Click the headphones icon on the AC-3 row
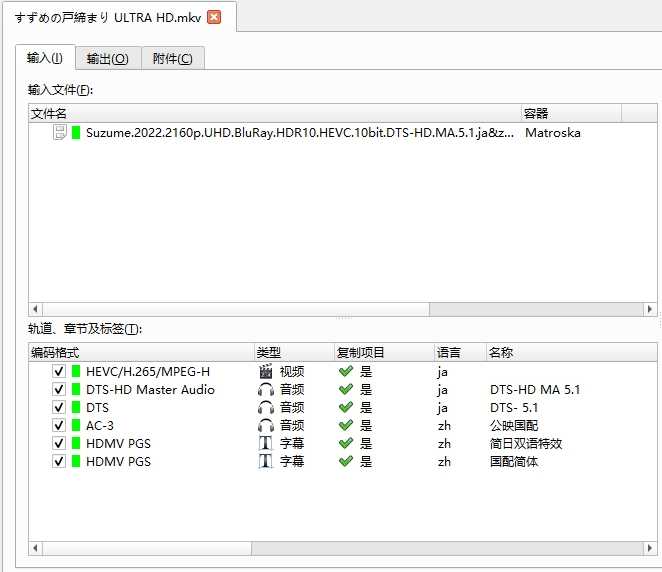Image resolution: width=662 pixels, height=572 pixels. tap(266, 425)
